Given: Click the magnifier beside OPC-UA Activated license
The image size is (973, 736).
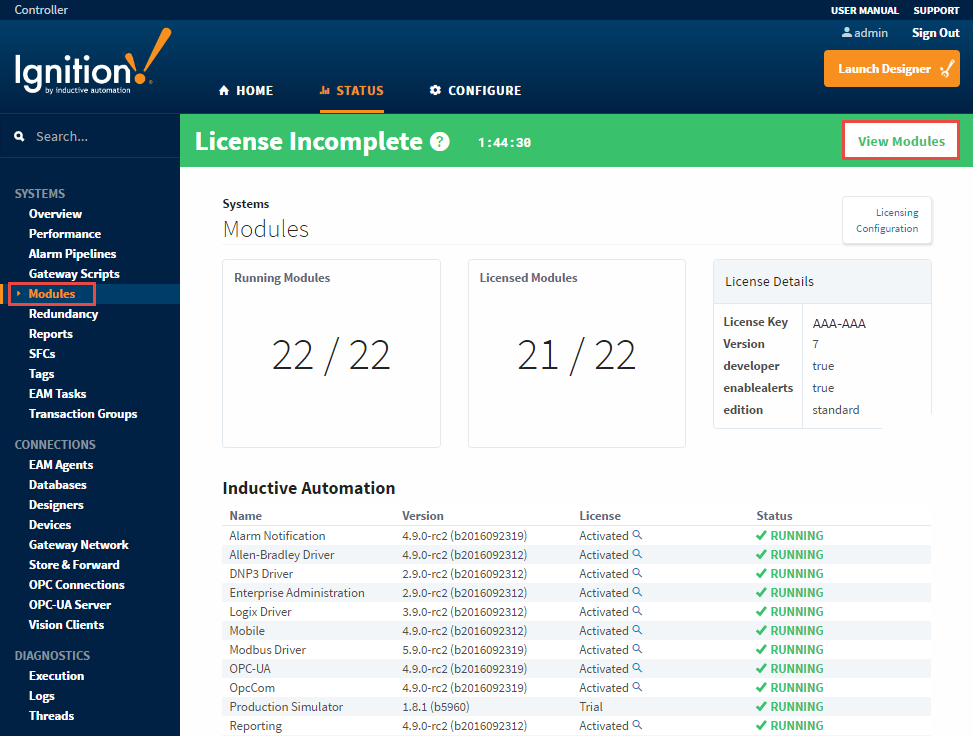Looking at the screenshot, I should pyautogui.click(x=638, y=669).
